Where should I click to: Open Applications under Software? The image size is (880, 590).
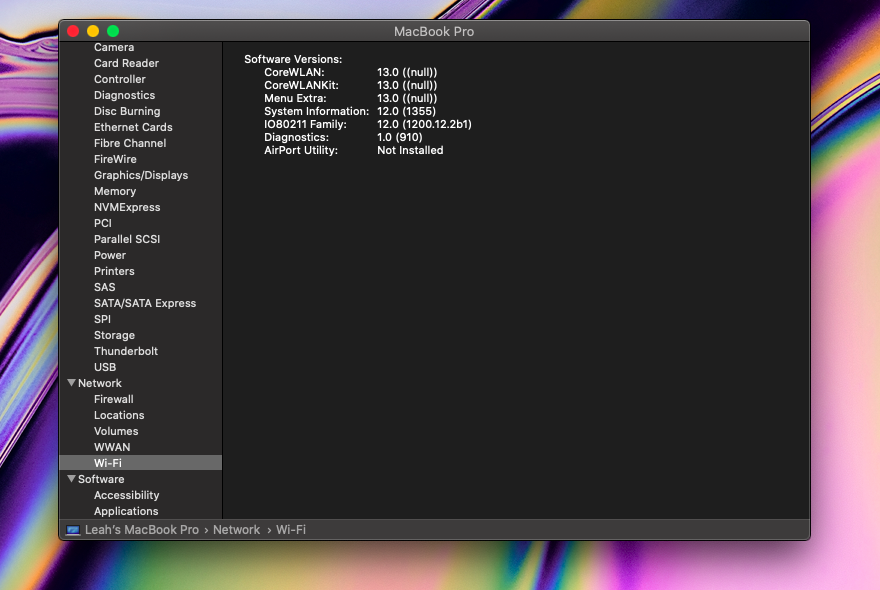(x=126, y=511)
